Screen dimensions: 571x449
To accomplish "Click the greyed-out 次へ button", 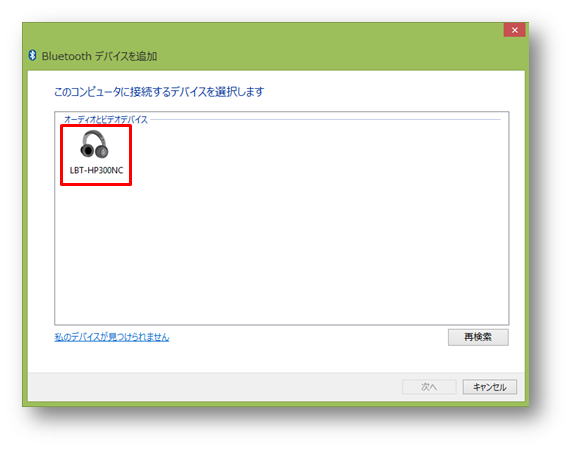I will pos(429,387).
